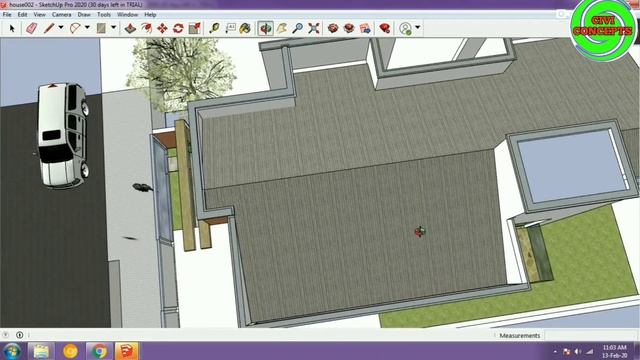The height and width of the screenshot is (360, 640).
Task: Open File Explorer from taskbar
Action: coord(41,351)
